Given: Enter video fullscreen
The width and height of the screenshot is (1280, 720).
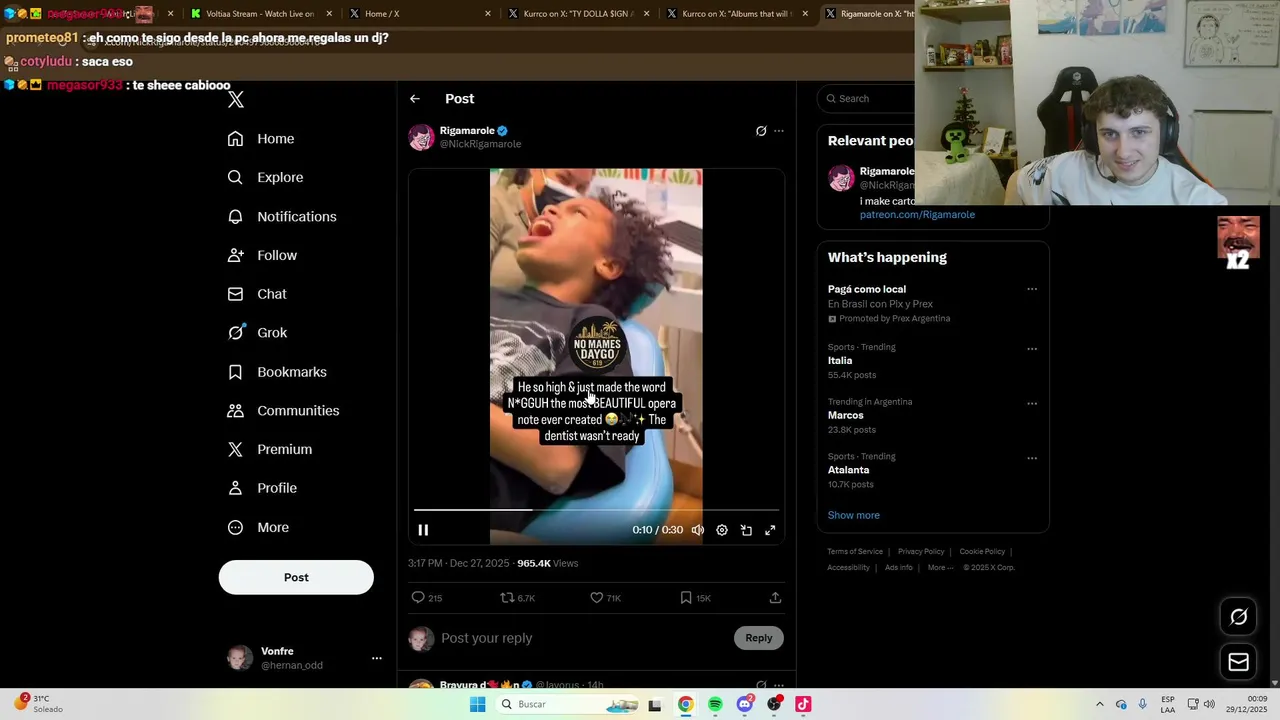Looking at the screenshot, I should pyautogui.click(x=770, y=530).
